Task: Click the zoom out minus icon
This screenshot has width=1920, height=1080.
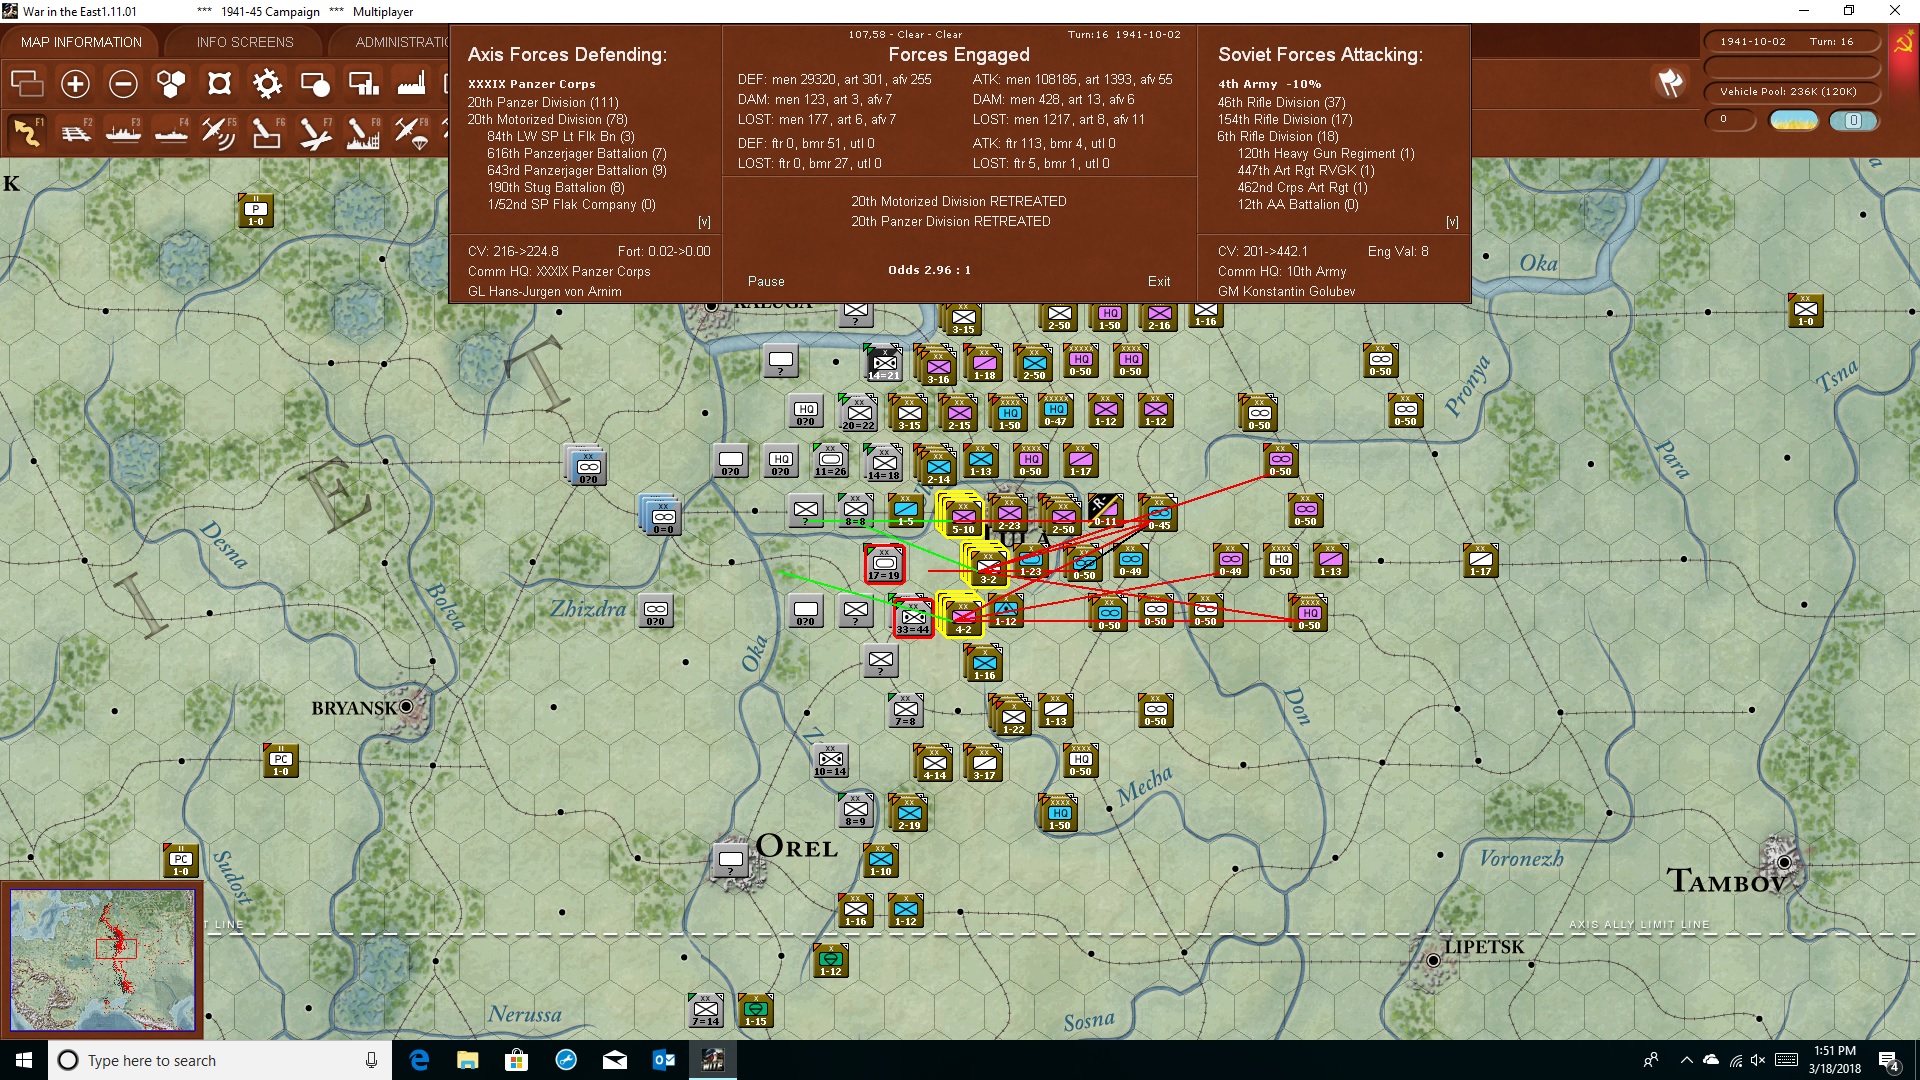Action: (x=123, y=84)
